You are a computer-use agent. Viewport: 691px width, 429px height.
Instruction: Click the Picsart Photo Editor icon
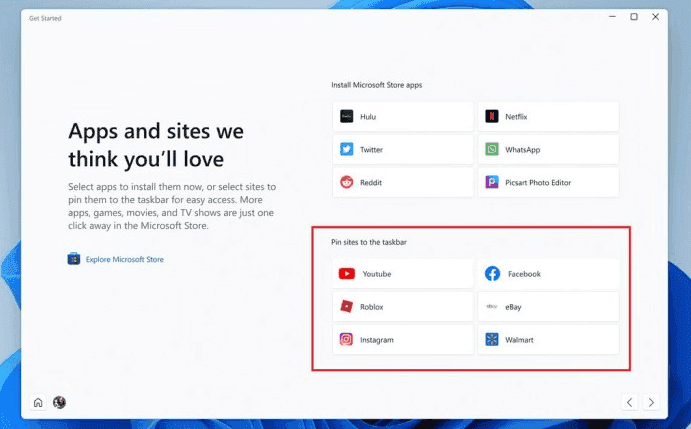coord(492,182)
